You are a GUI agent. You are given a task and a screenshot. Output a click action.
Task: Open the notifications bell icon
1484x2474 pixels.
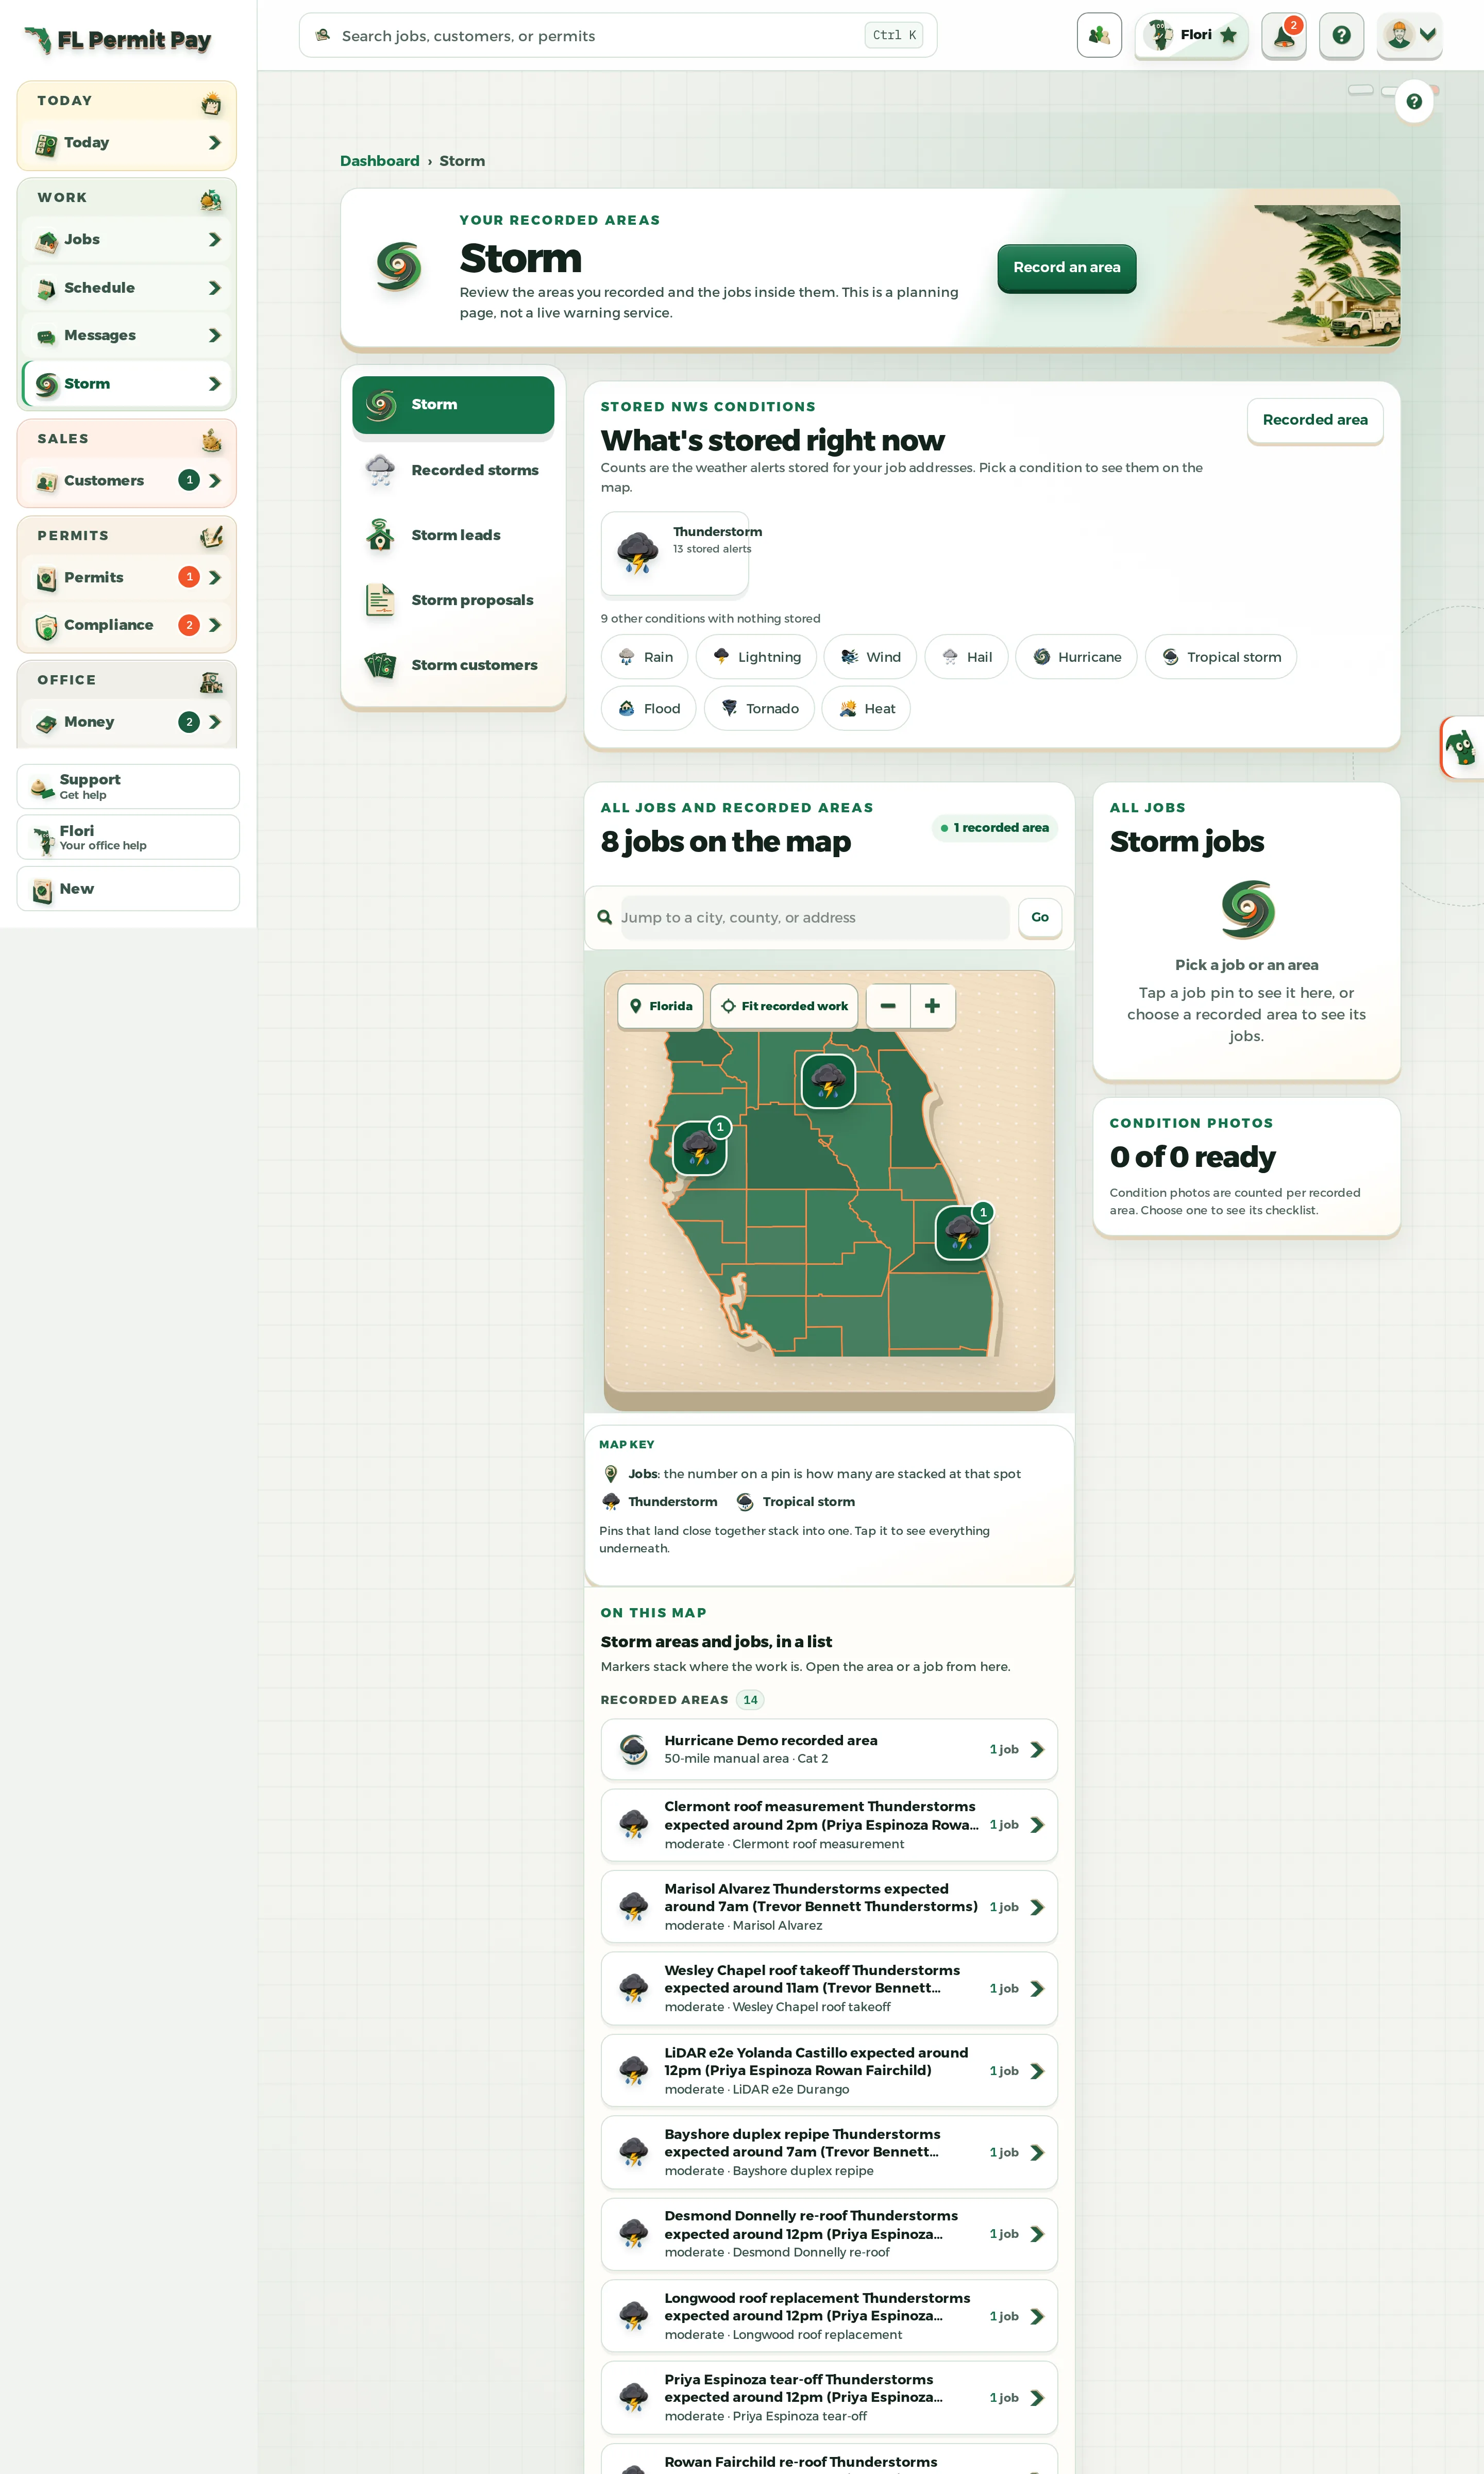[1283, 36]
